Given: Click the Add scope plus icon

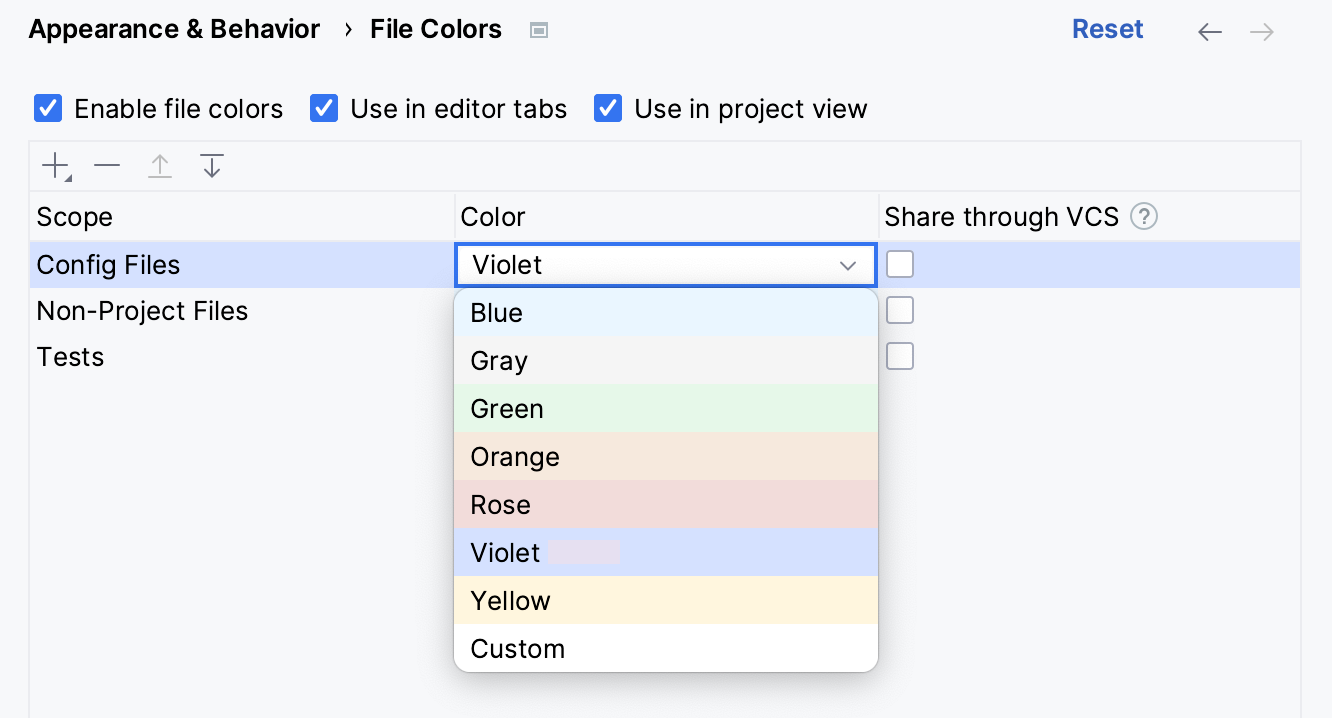Looking at the screenshot, I should [x=56, y=166].
